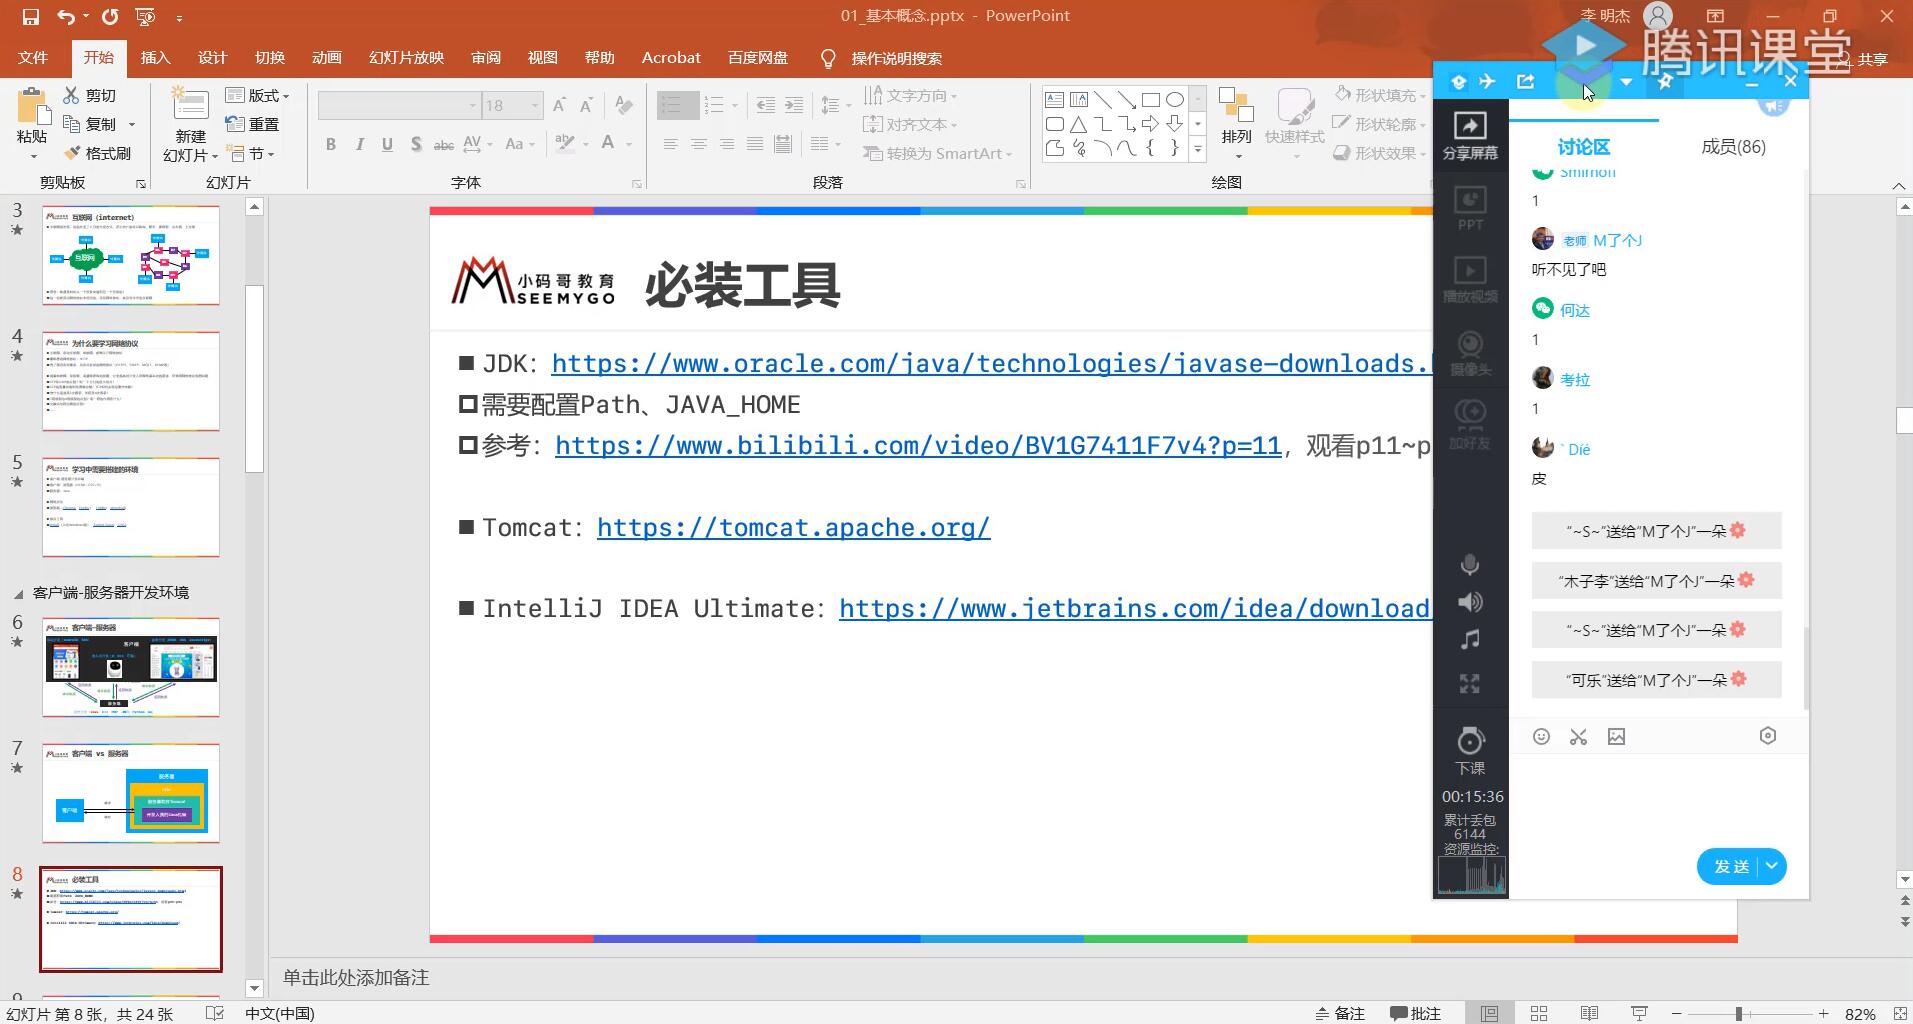Screen dimensions: 1913x1024
Task: Toggle bold formatting
Action: click(x=331, y=145)
